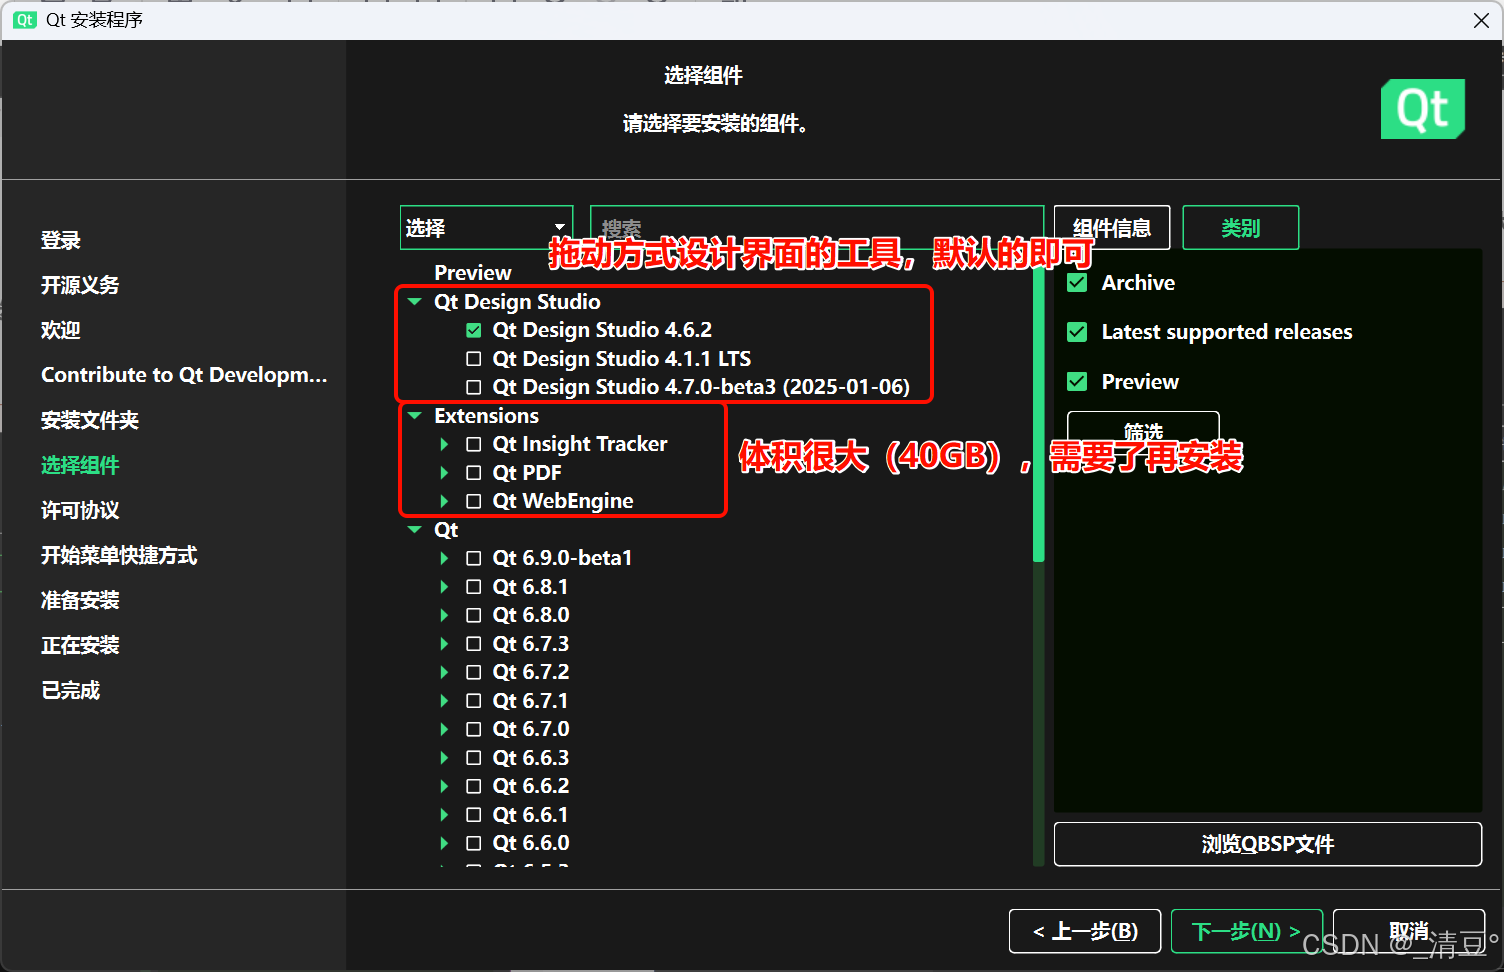This screenshot has width=1504, height=972.
Task: Select the 登录 step in sidebar
Action: (x=61, y=240)
